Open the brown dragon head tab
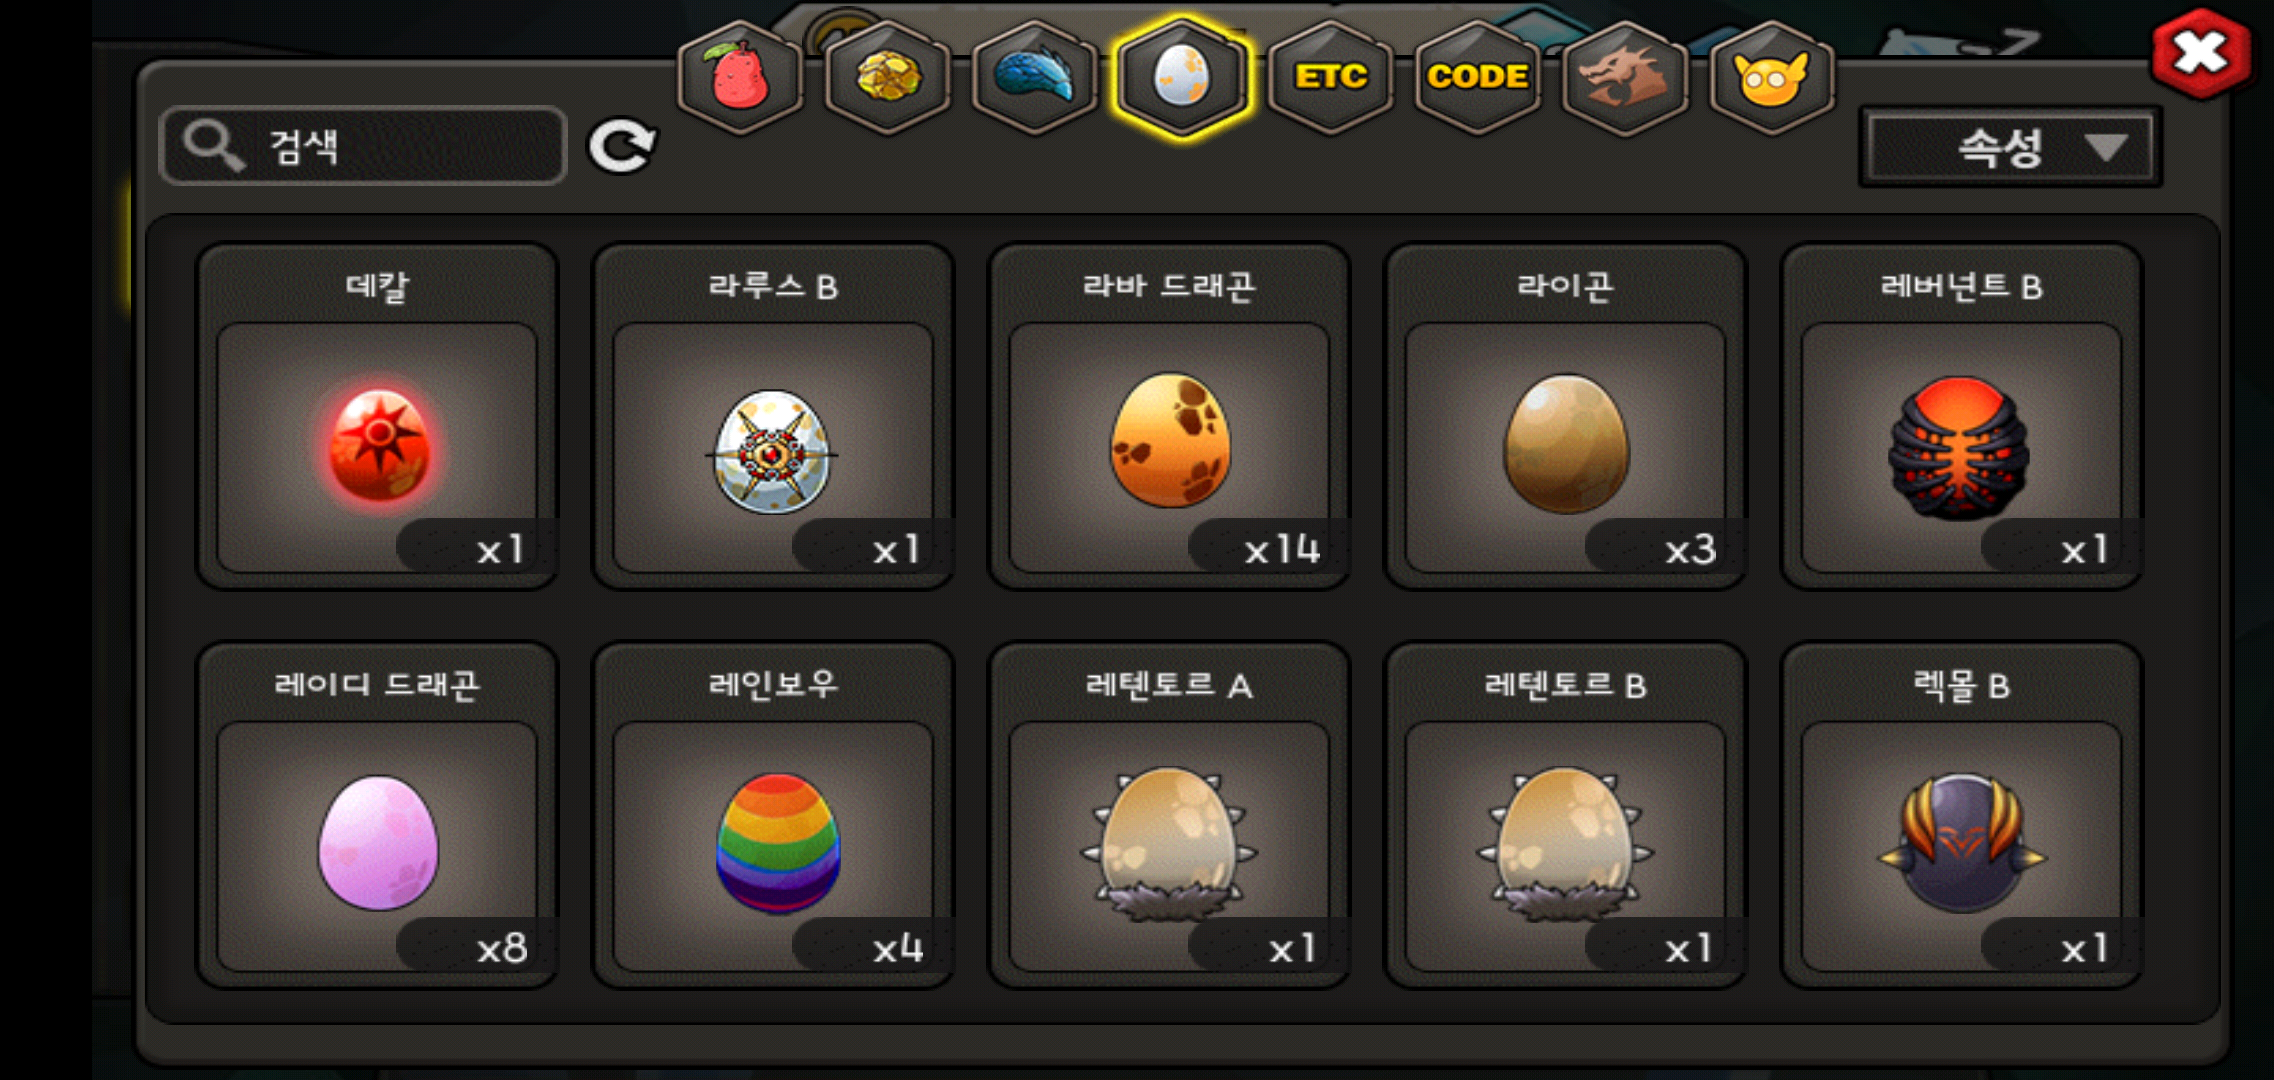2274x1080 pixels. point(1624,77)
